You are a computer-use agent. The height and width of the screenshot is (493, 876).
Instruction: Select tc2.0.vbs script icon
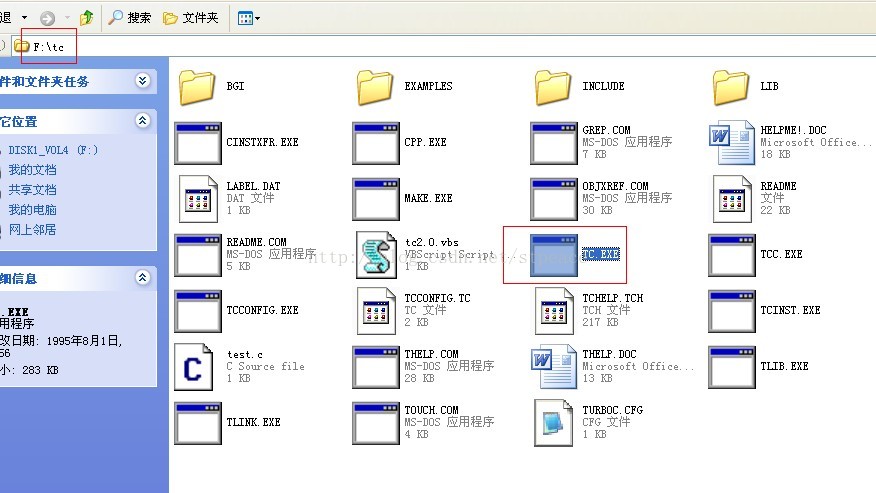(x=376, y=255)
